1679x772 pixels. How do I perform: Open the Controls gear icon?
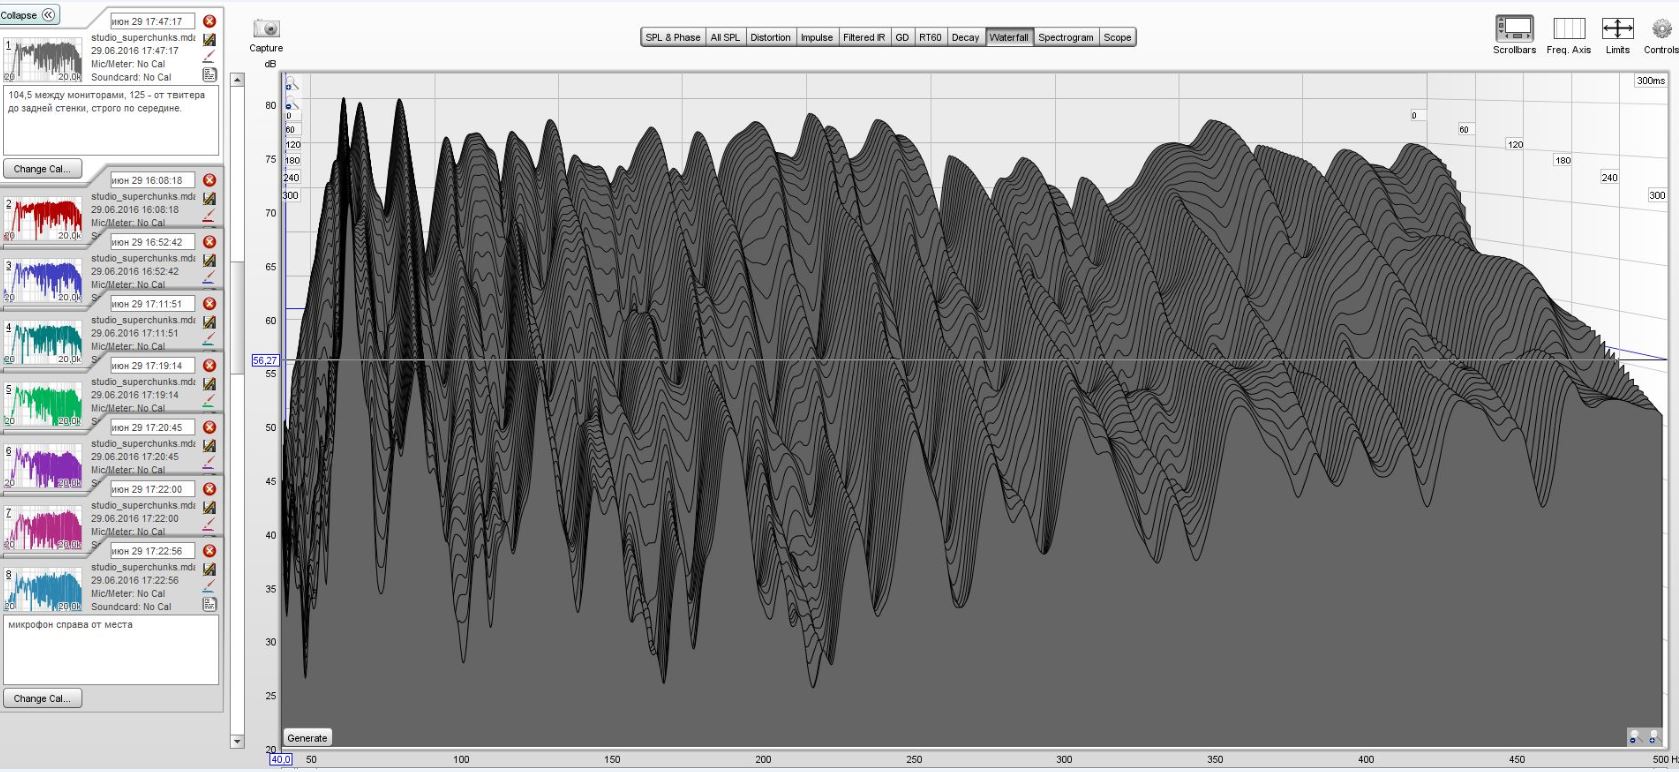(x=1662, y=28)
